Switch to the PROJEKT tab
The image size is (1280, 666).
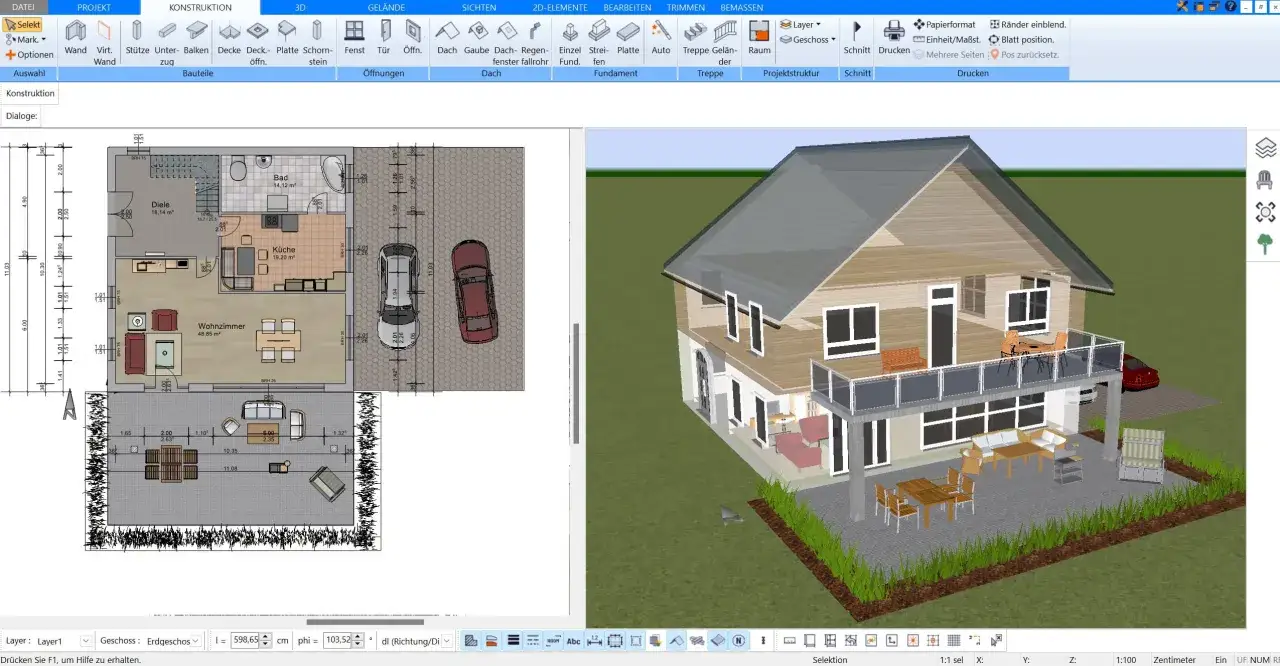(x=94, y=7)
